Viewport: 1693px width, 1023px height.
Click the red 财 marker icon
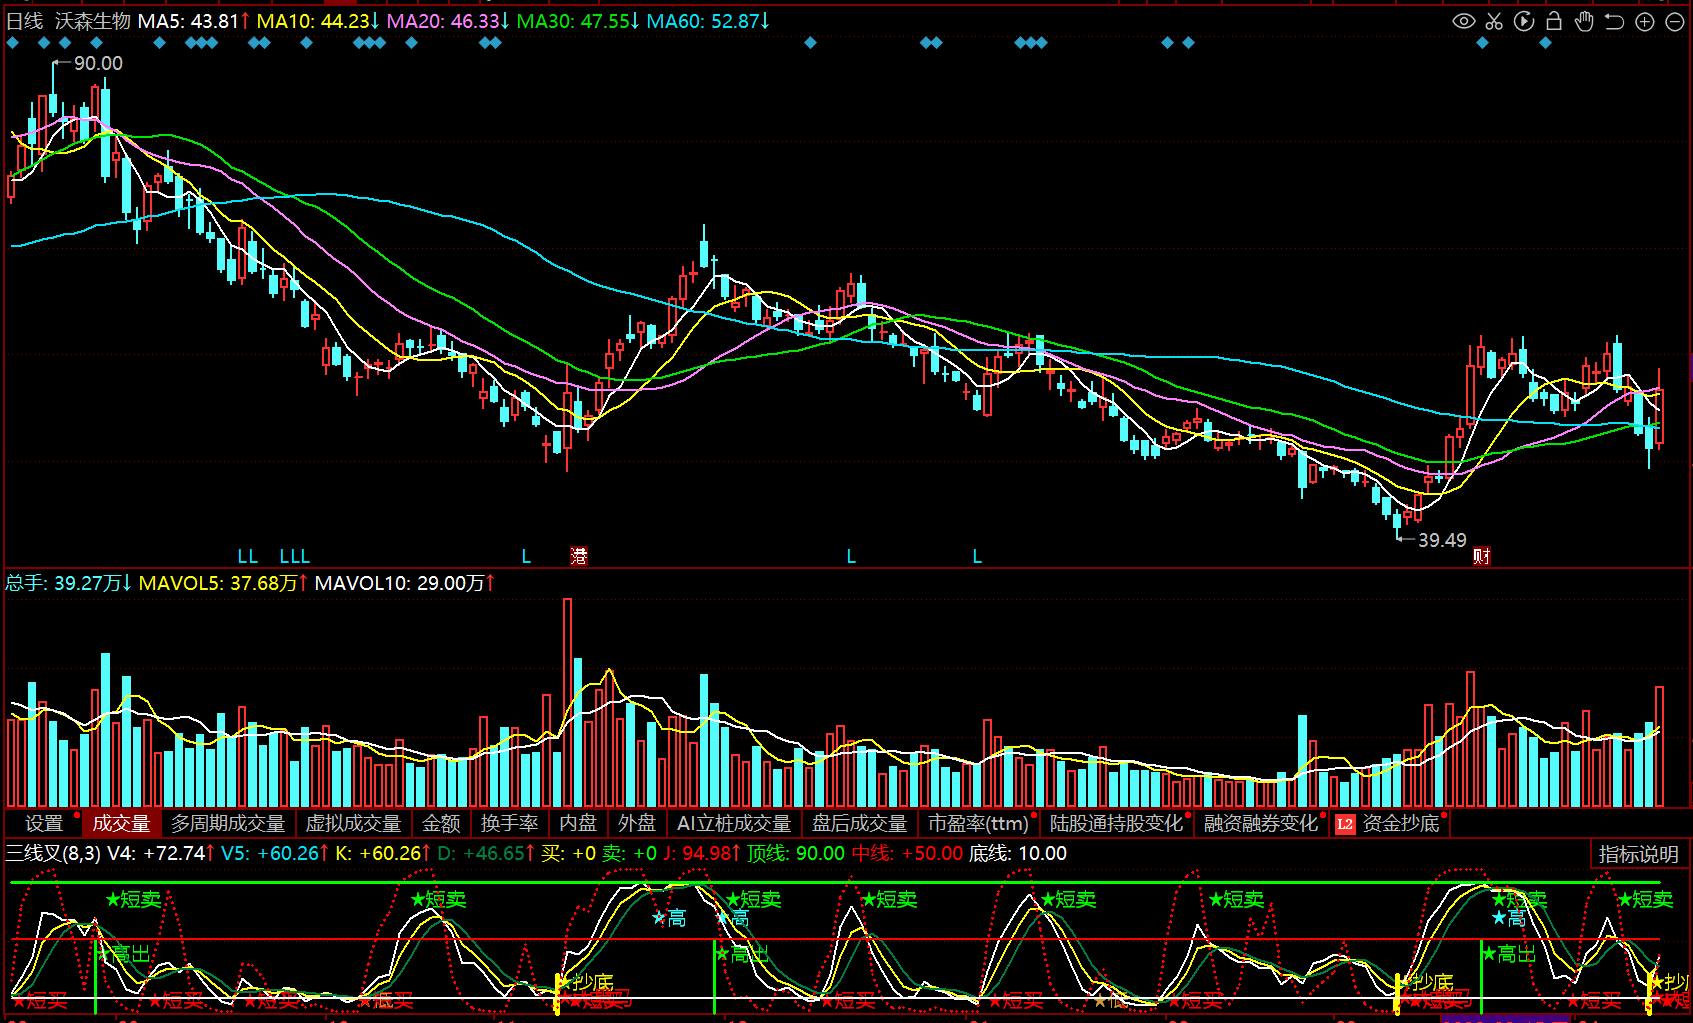(x=1481, y=556)
